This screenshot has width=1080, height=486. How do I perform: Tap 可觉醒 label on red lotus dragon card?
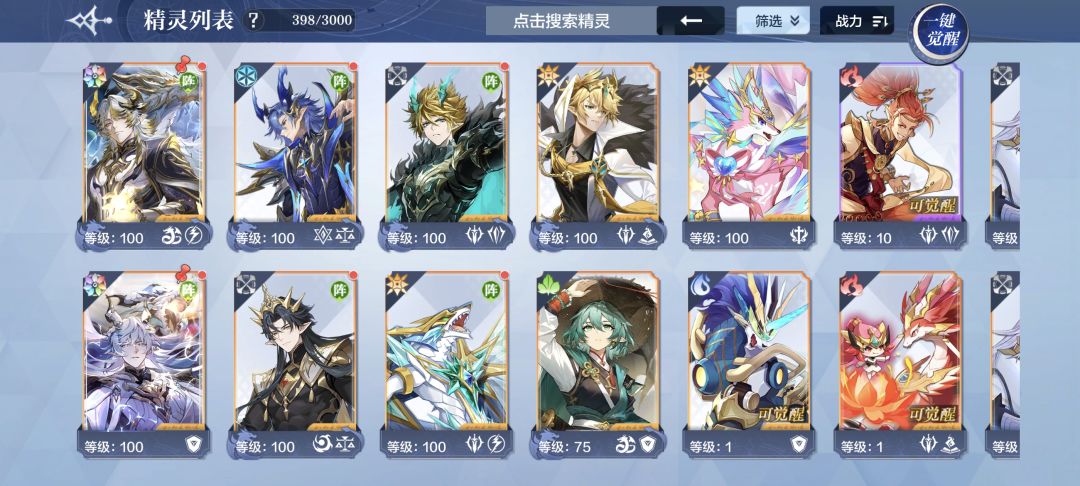[933, 415]
